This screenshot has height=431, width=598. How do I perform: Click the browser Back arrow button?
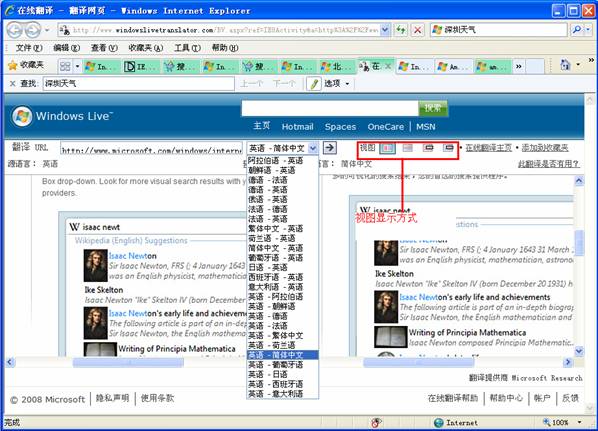[15, 30]
